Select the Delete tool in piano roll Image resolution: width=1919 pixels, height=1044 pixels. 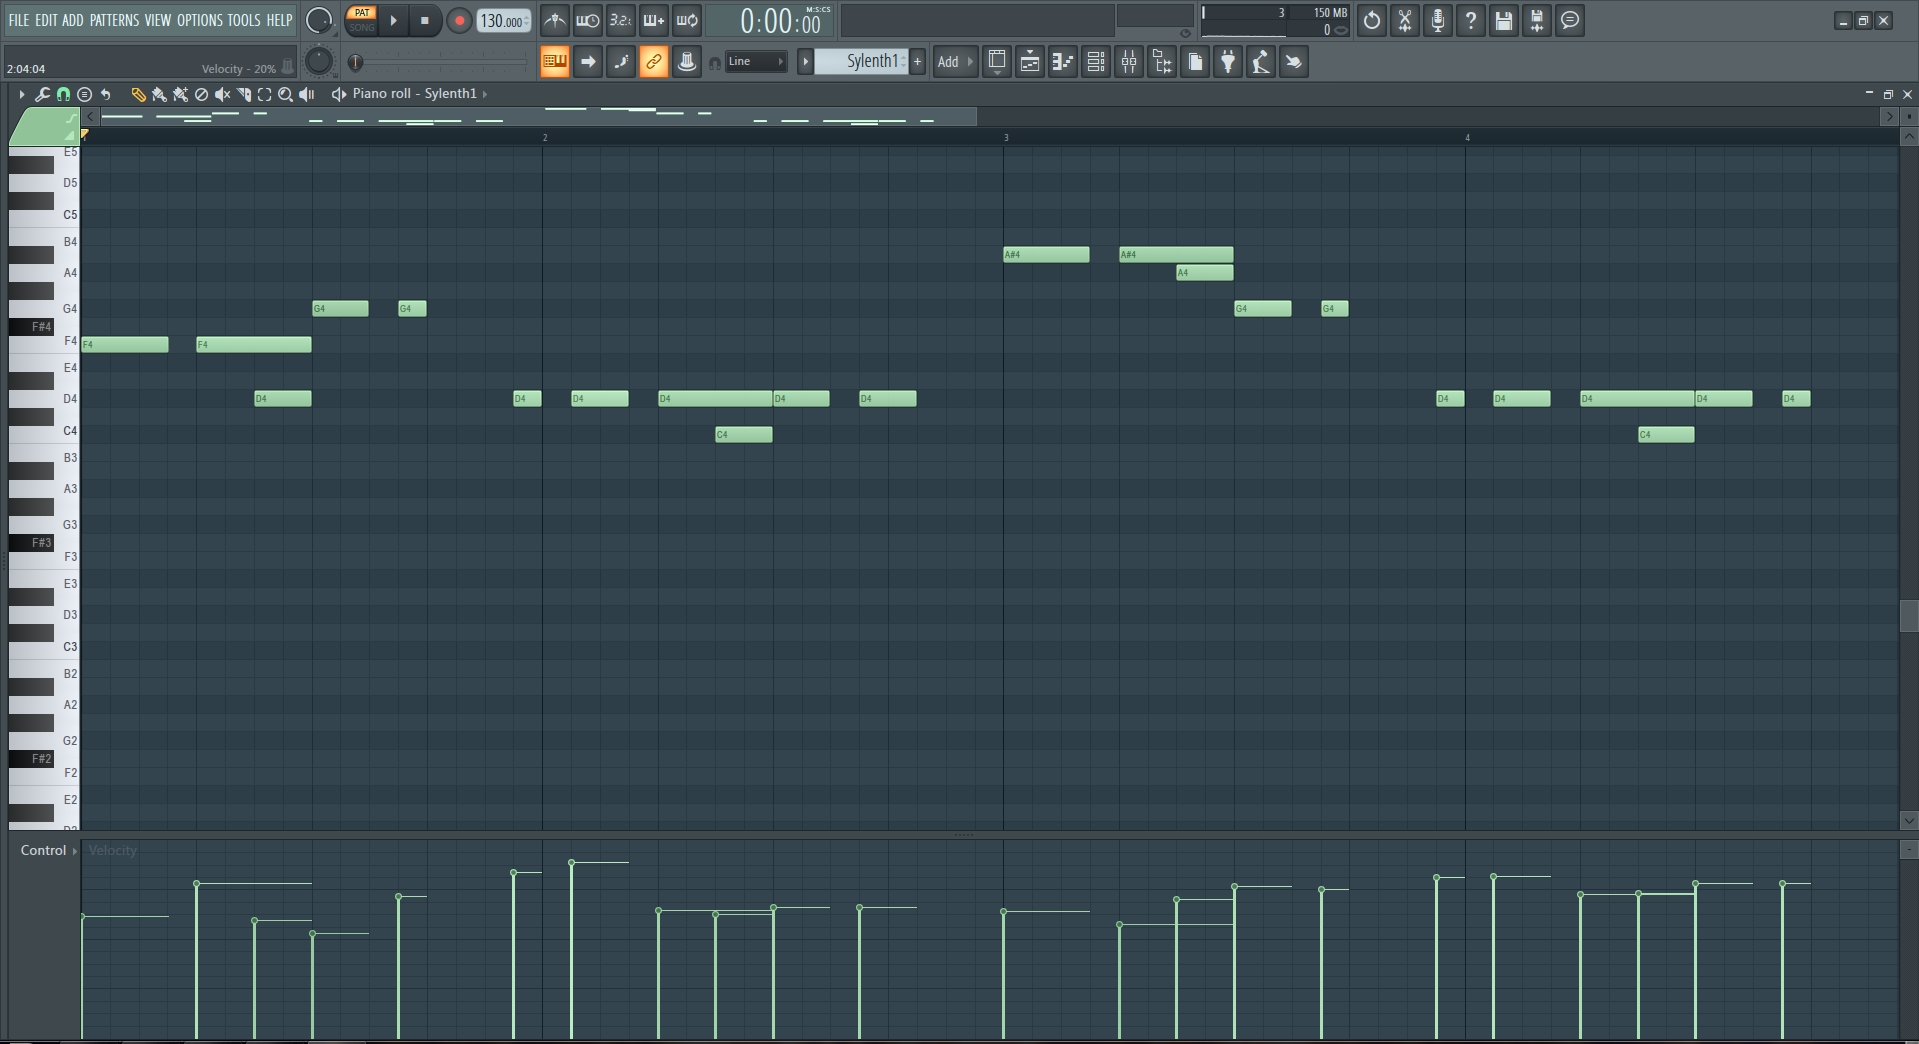[201, 94]
